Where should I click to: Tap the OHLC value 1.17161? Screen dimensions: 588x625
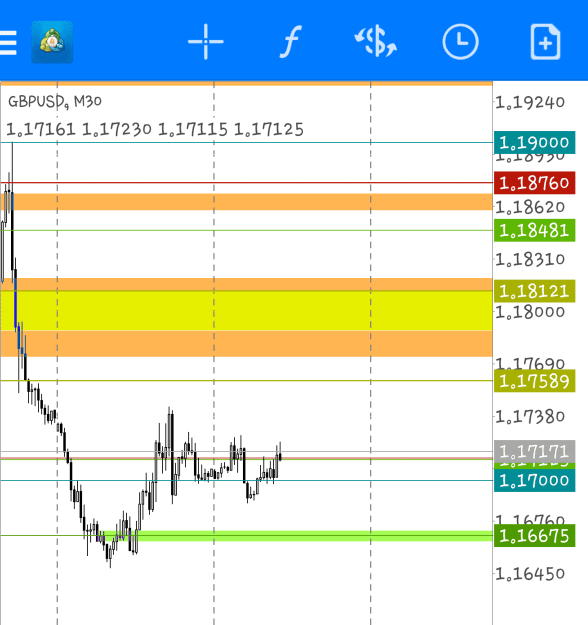click(41, 130)
